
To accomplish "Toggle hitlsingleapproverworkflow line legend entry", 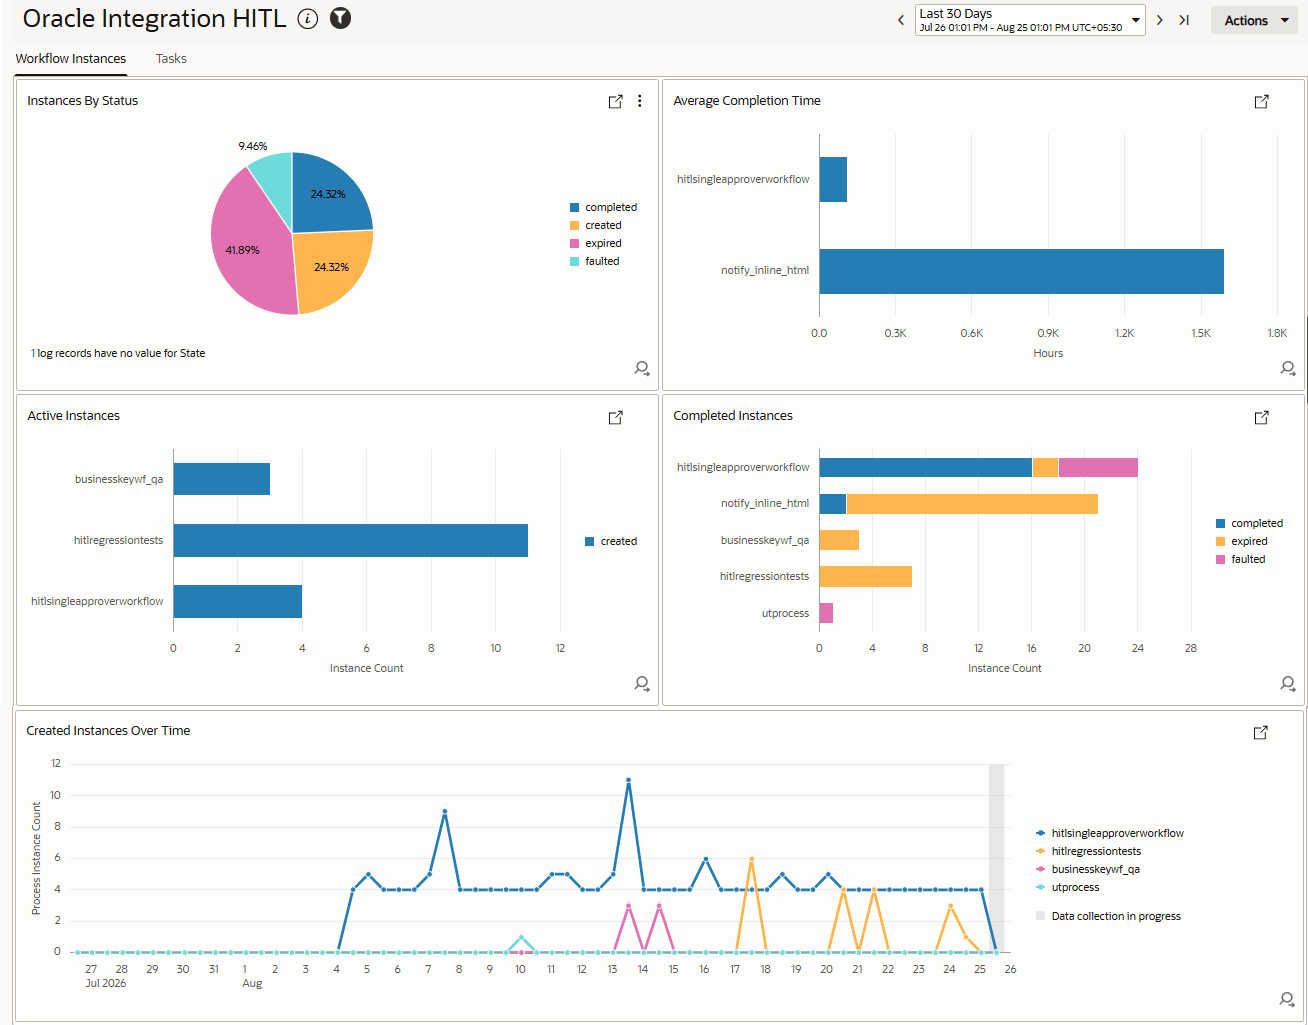I will (1110, 833).
